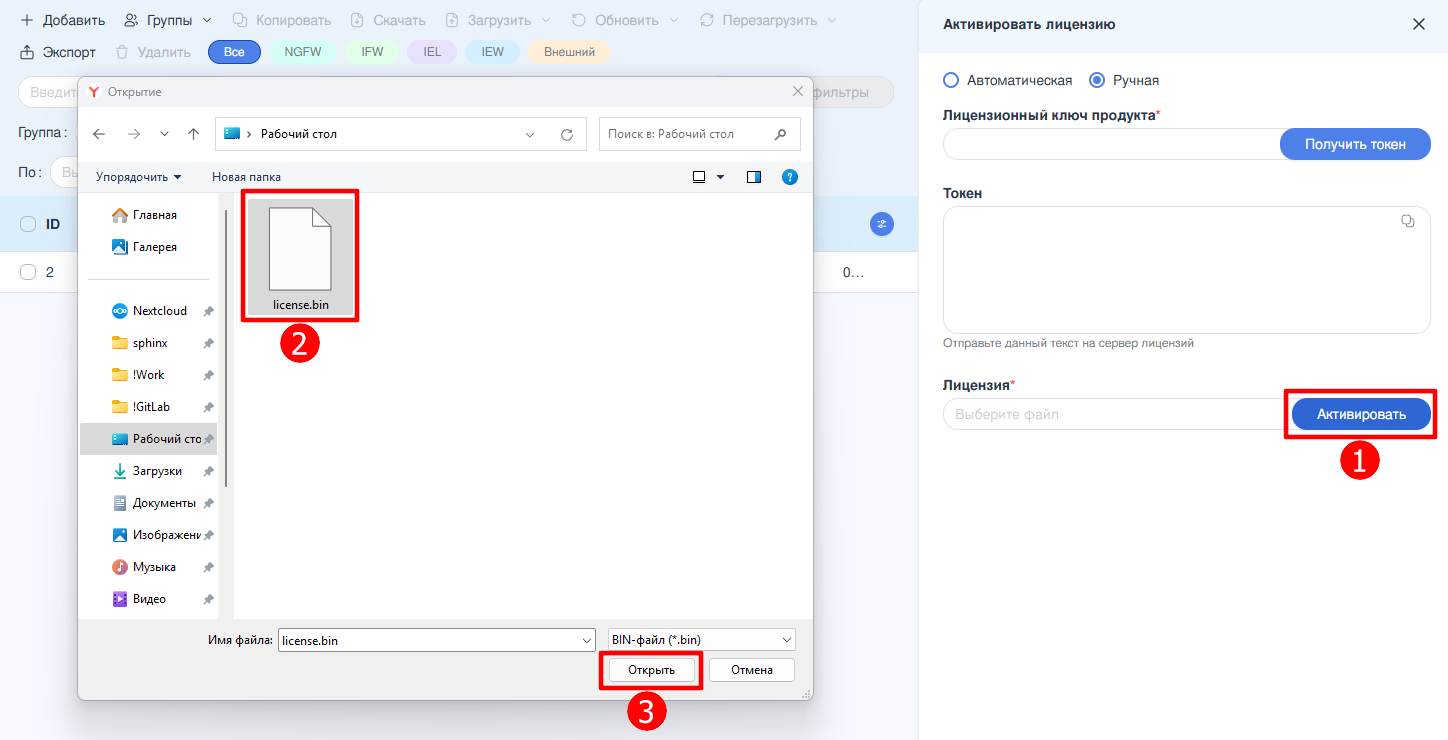Click the Получить токен button

pos(1355,144)
